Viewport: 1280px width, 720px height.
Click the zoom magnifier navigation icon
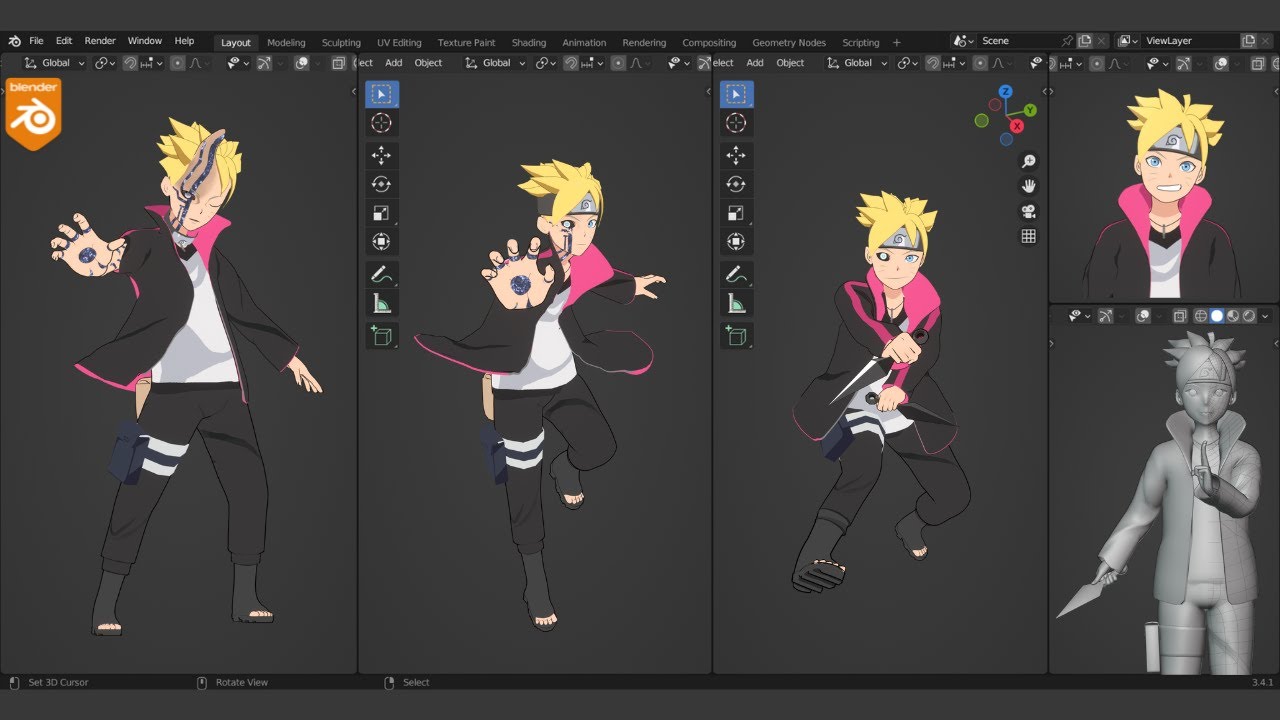(x=1028, y=161)
